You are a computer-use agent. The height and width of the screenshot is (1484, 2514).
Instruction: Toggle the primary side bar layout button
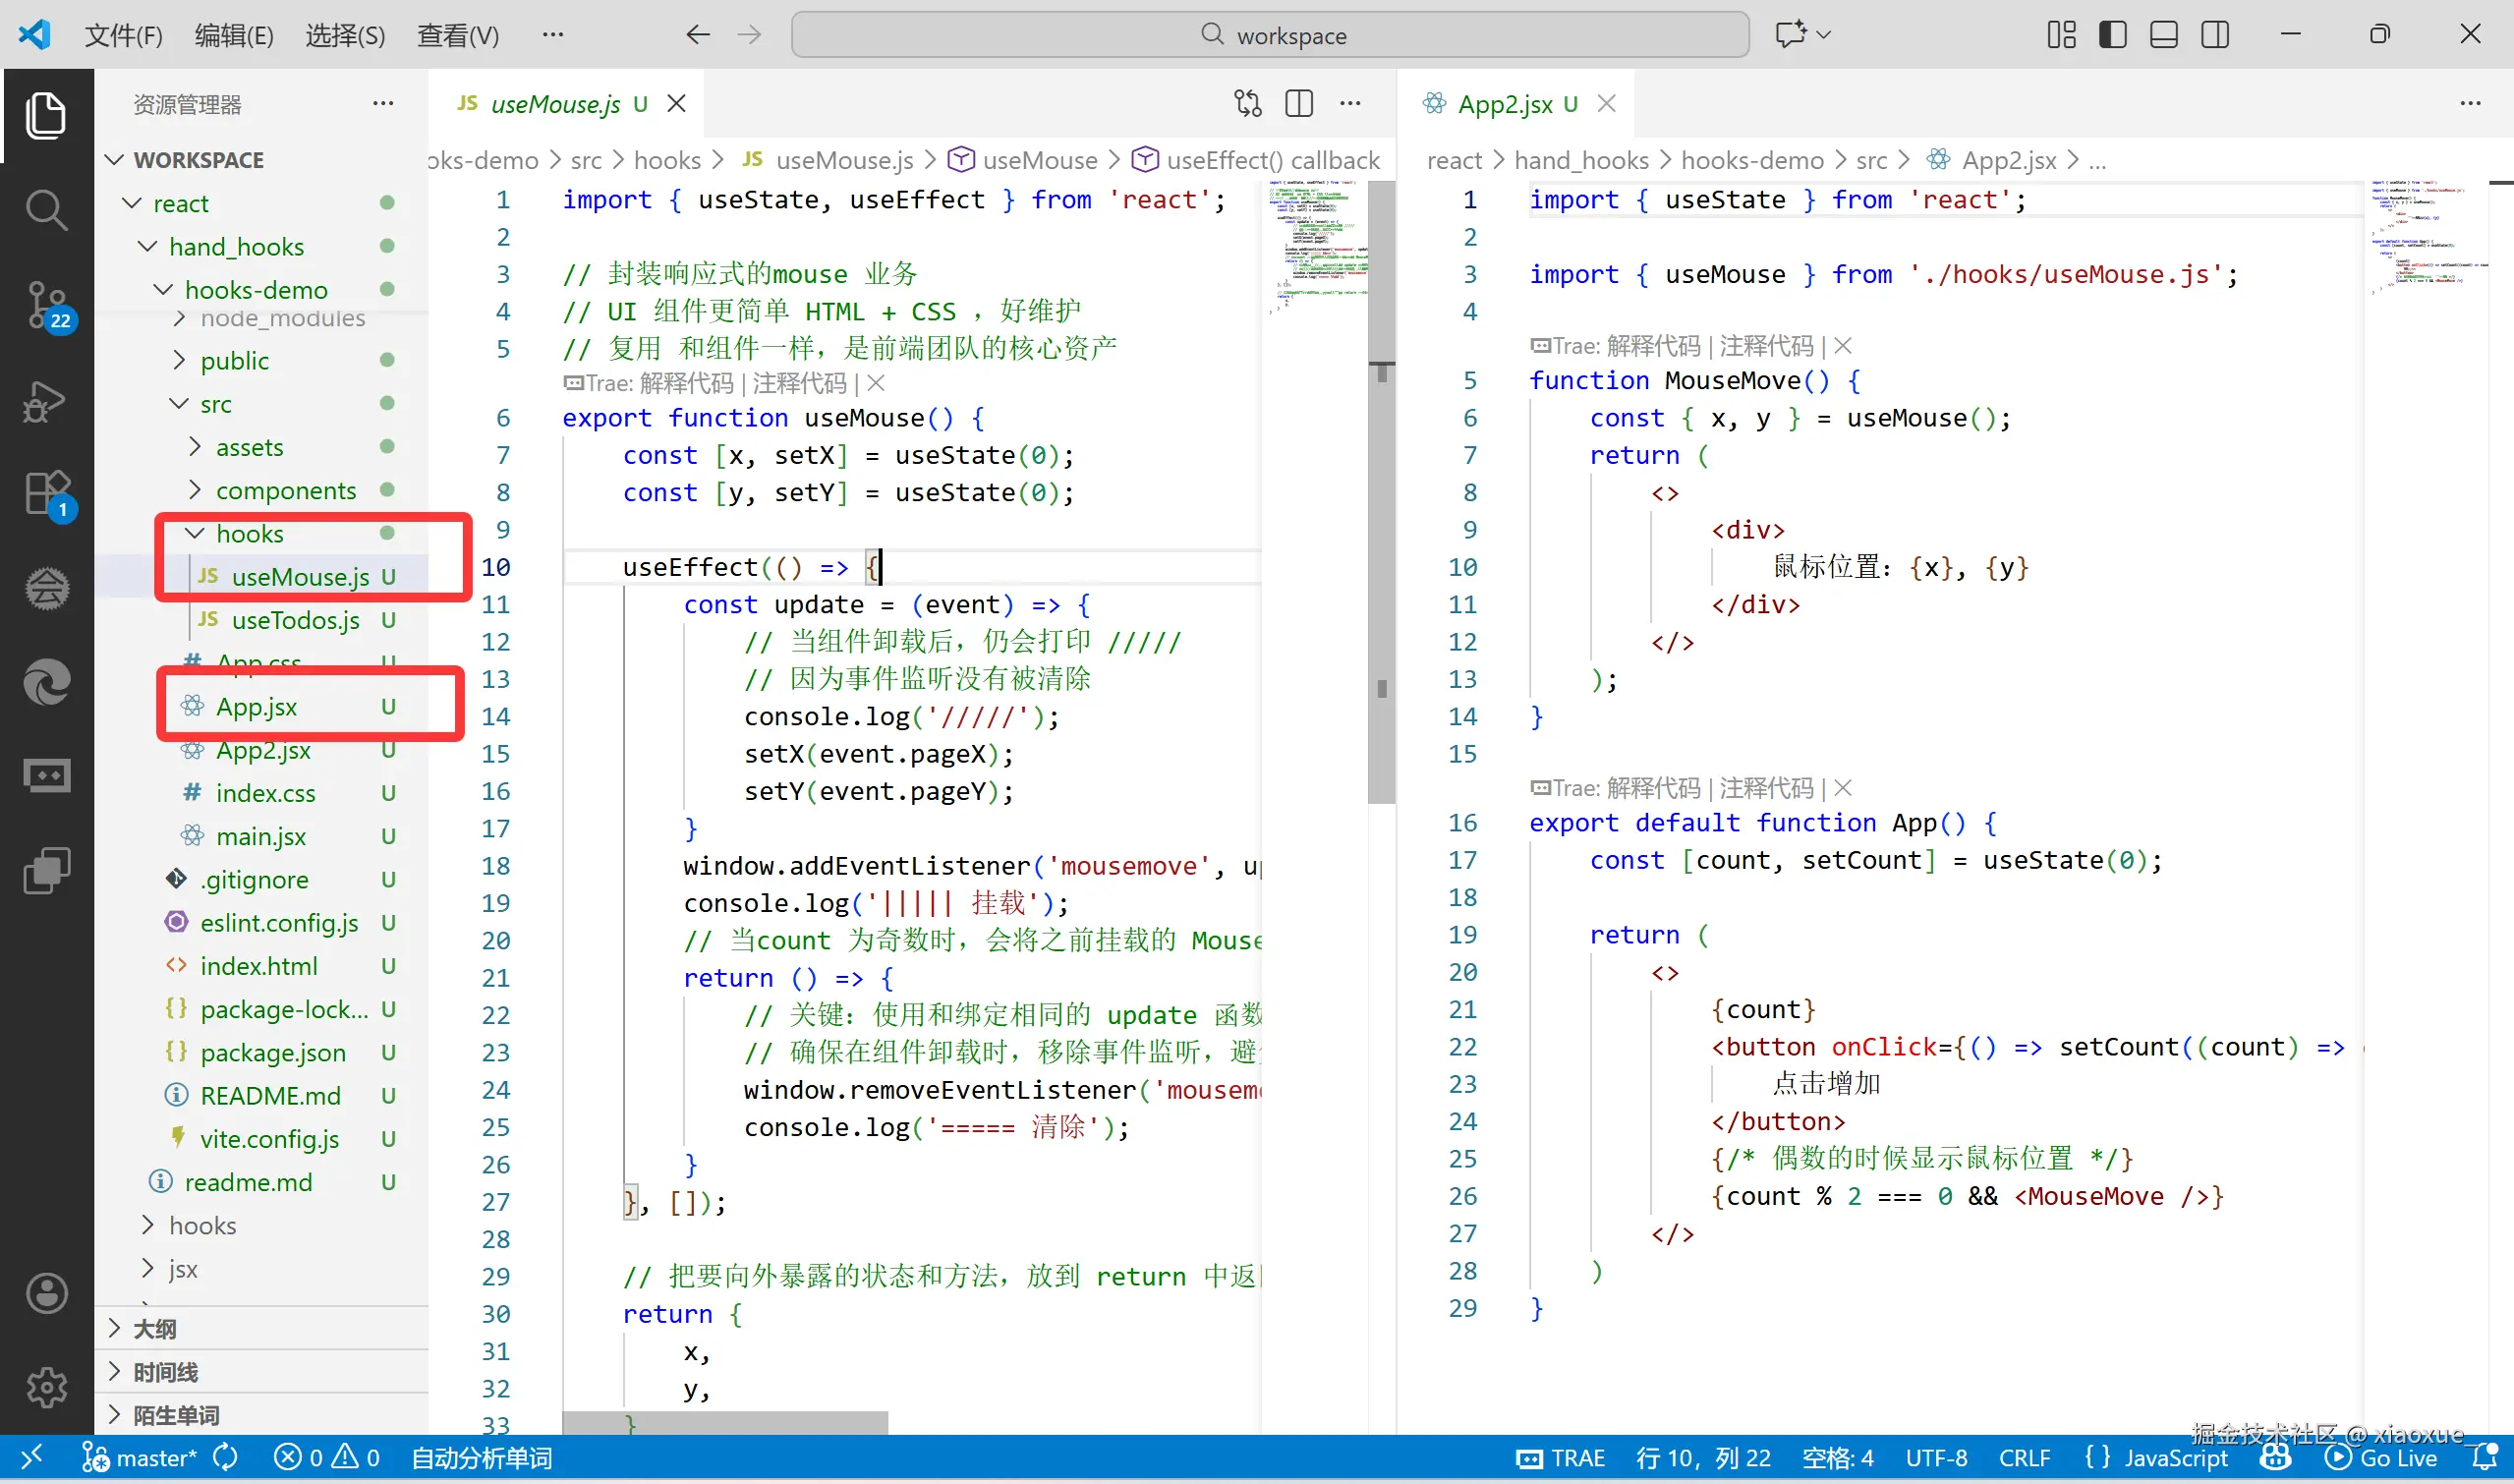click(x=2112, y=35)
